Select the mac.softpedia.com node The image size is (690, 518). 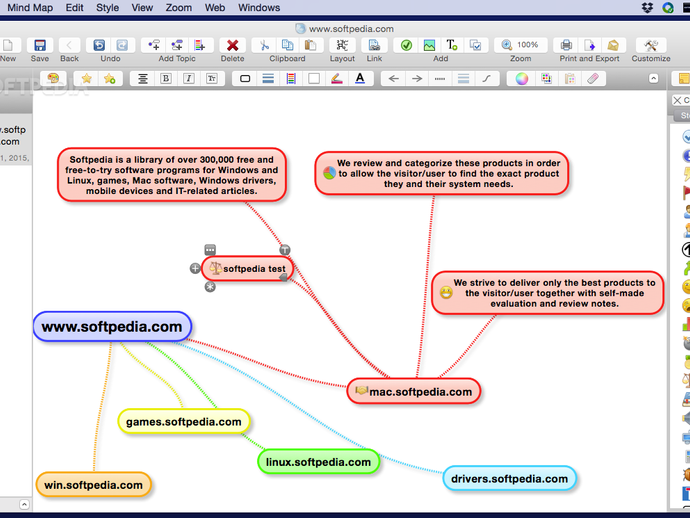[413, 391]
